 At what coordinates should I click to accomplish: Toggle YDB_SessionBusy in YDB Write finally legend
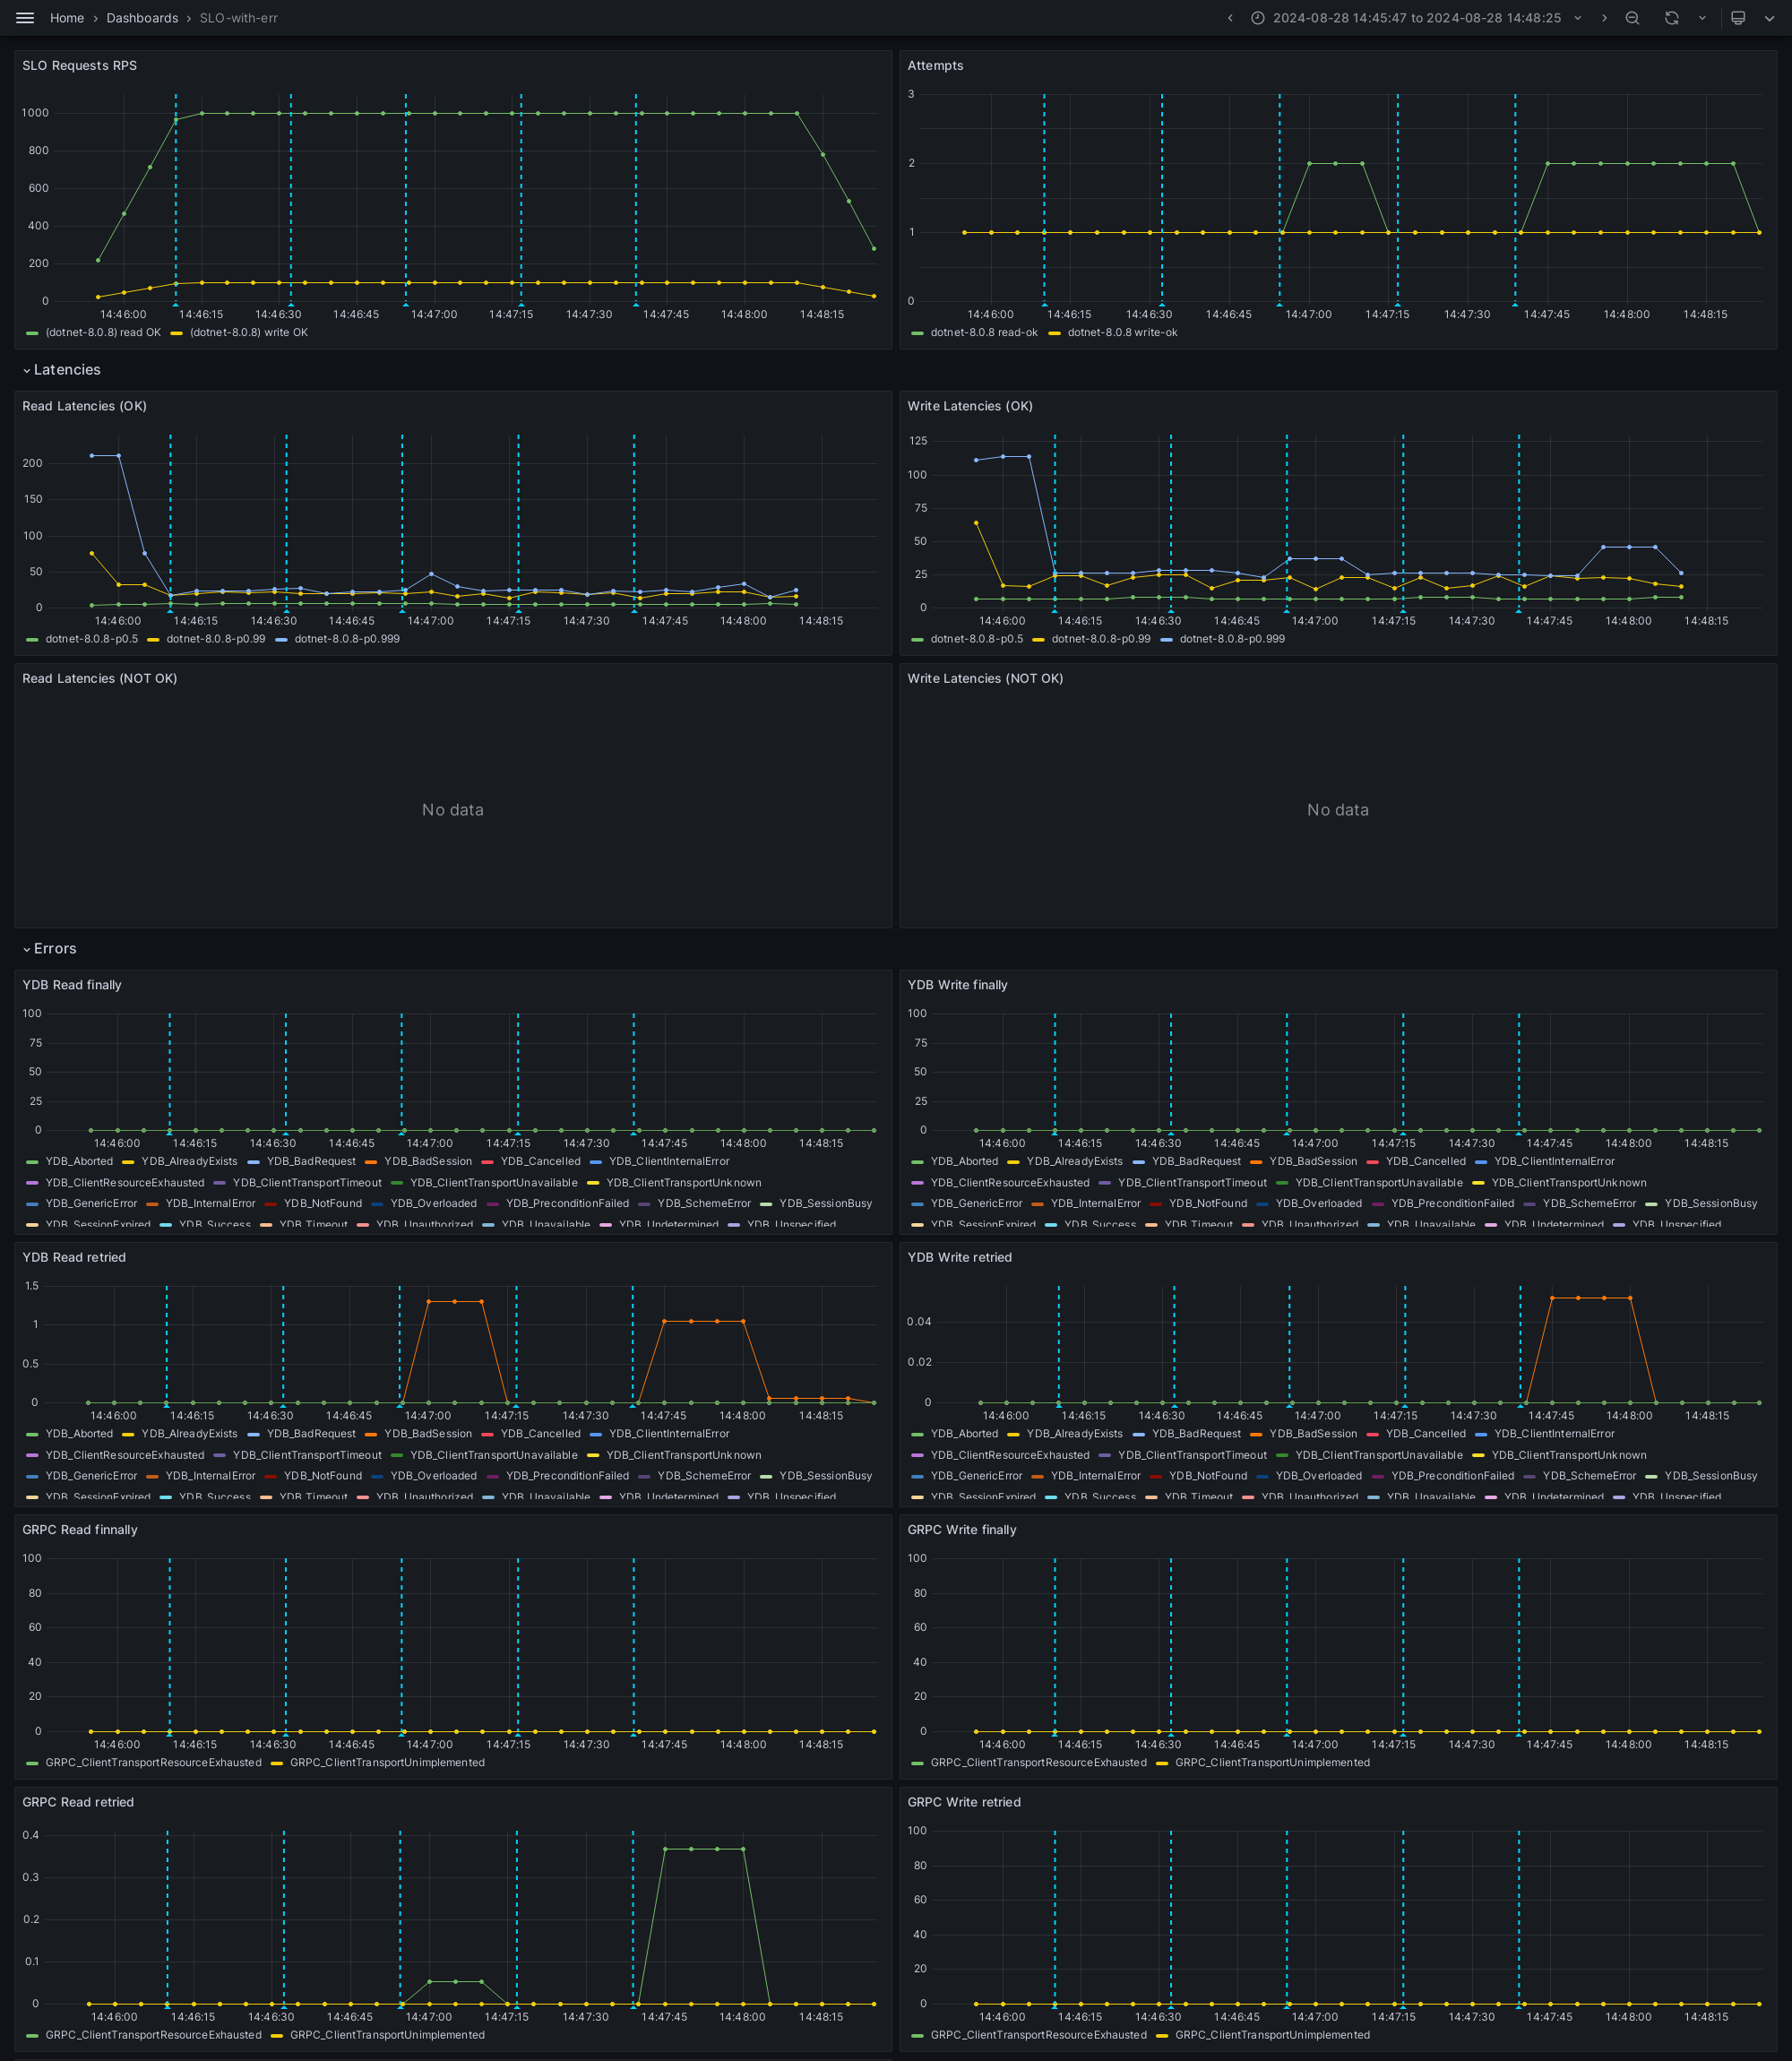pyautogui.click(x=1711, y=1204)
